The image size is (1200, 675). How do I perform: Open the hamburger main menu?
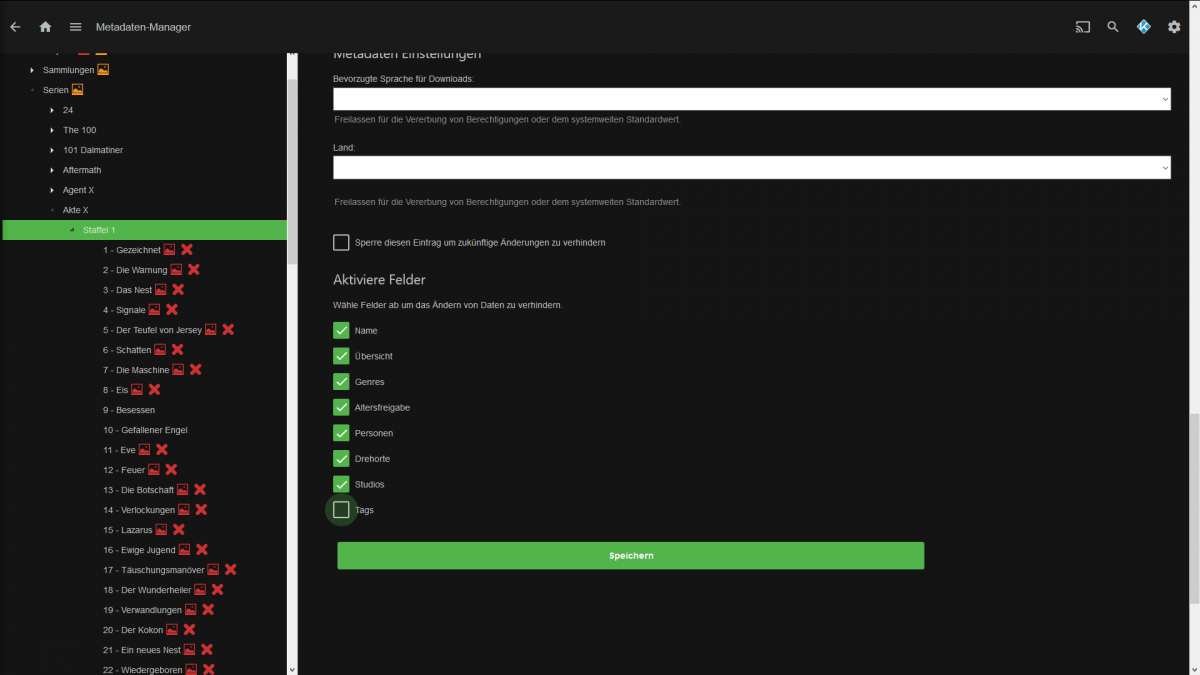point(75,27)
